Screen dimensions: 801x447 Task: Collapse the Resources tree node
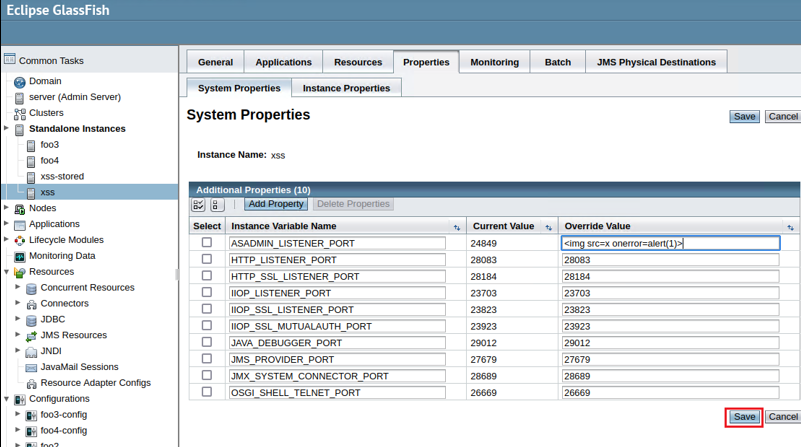6,271
